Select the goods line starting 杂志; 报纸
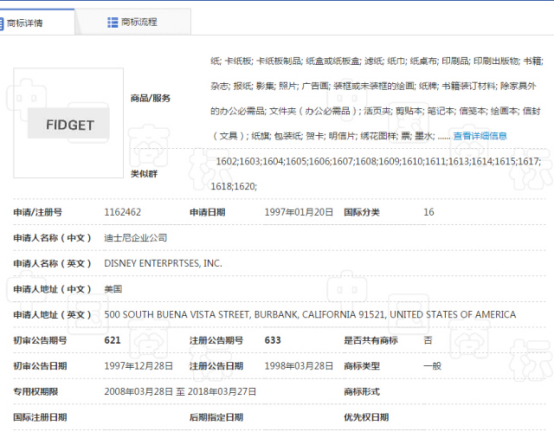Viewport: 554px width, 432px height. click(373, 86)
